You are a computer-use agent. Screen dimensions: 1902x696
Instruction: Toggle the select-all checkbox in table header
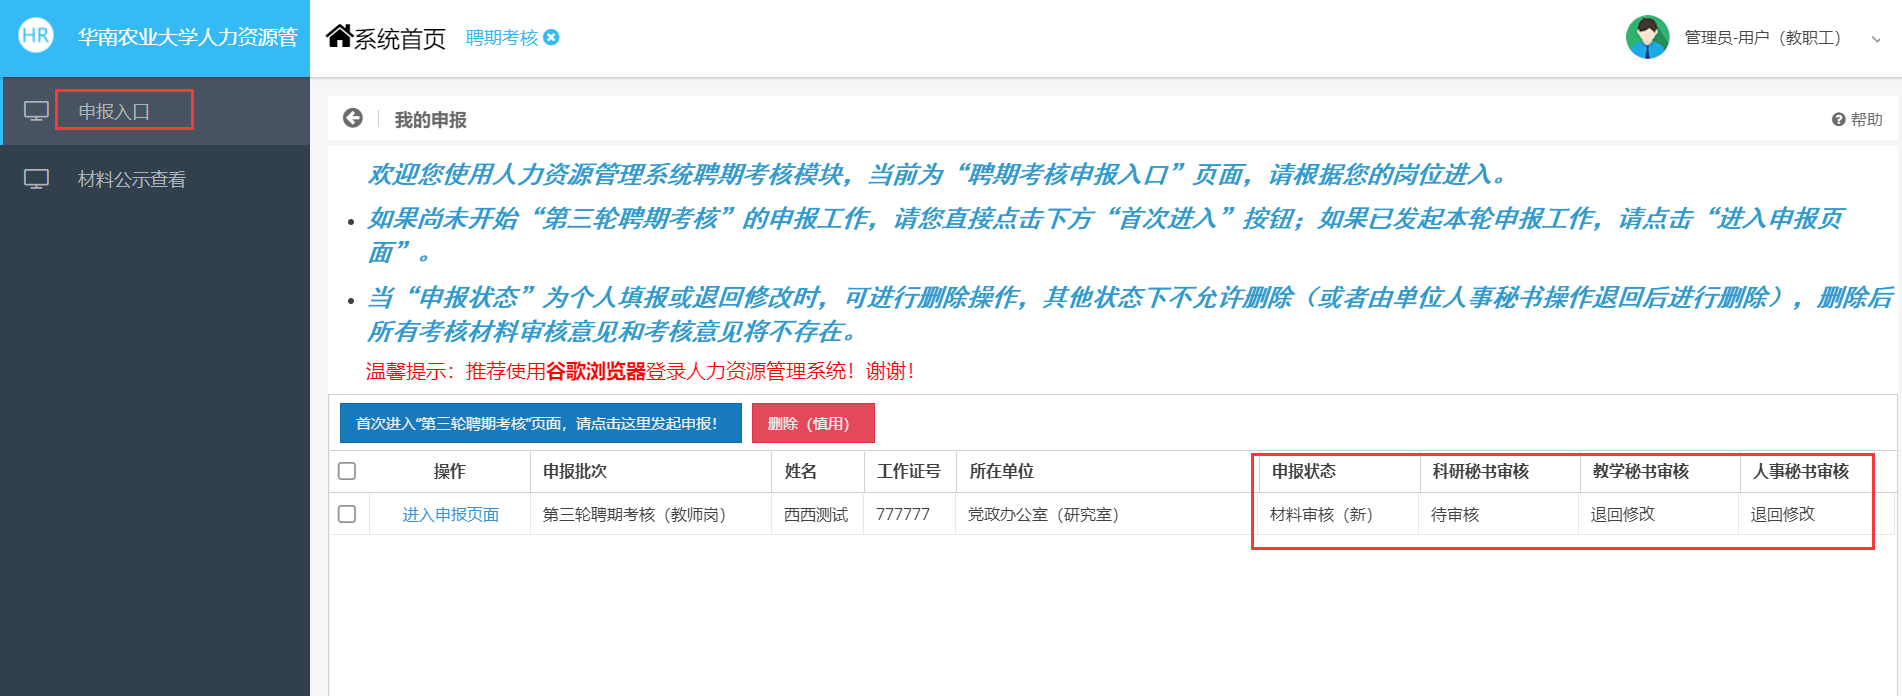click(347, 471)
